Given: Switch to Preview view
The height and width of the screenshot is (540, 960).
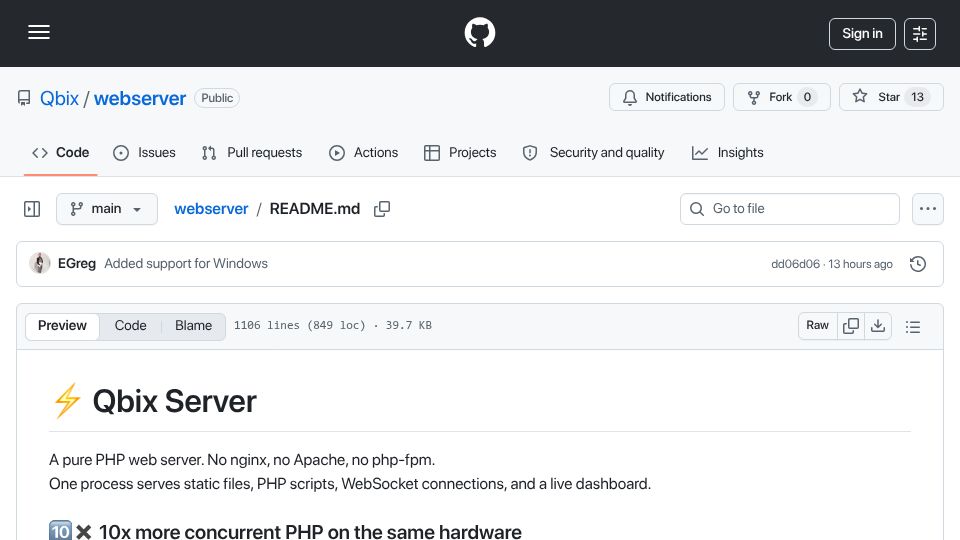Looking at the screenshot, I should point(62,326).
